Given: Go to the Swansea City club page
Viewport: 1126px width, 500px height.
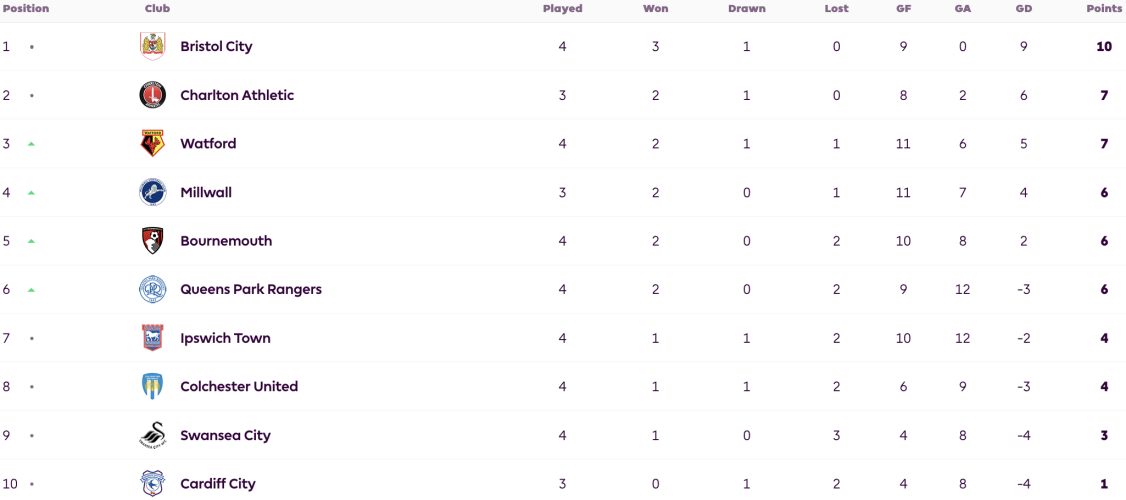Looking at the screenshot, I should click(x=225, y=435).
